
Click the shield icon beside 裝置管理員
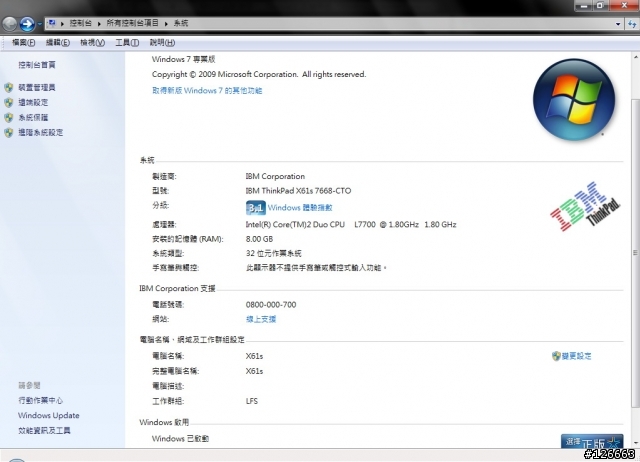click(9, 87)
